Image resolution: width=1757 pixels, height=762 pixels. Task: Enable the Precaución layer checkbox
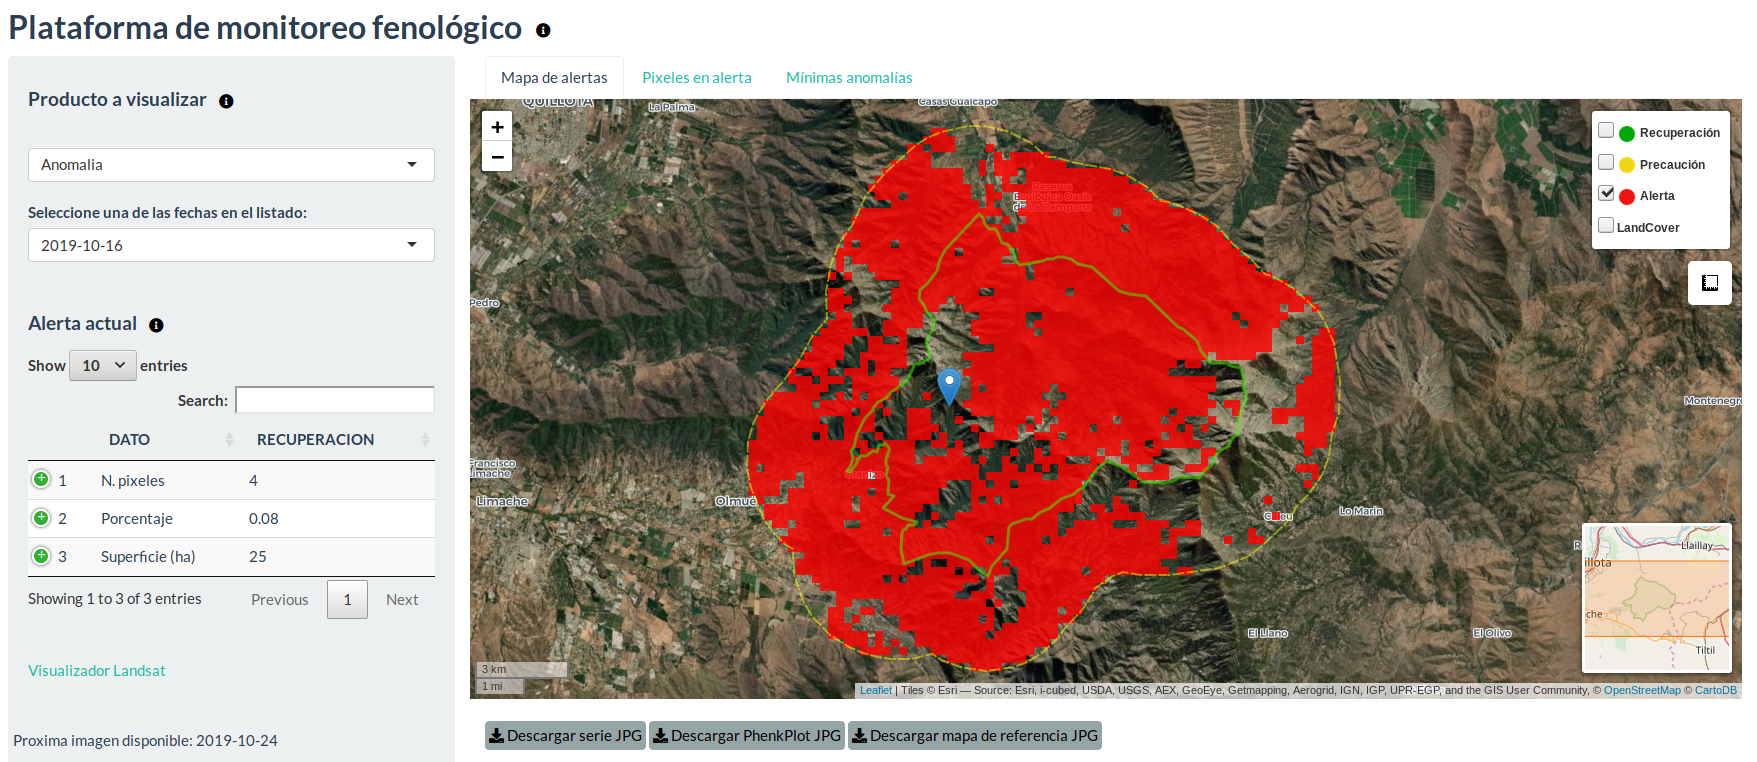[1606, 163]
